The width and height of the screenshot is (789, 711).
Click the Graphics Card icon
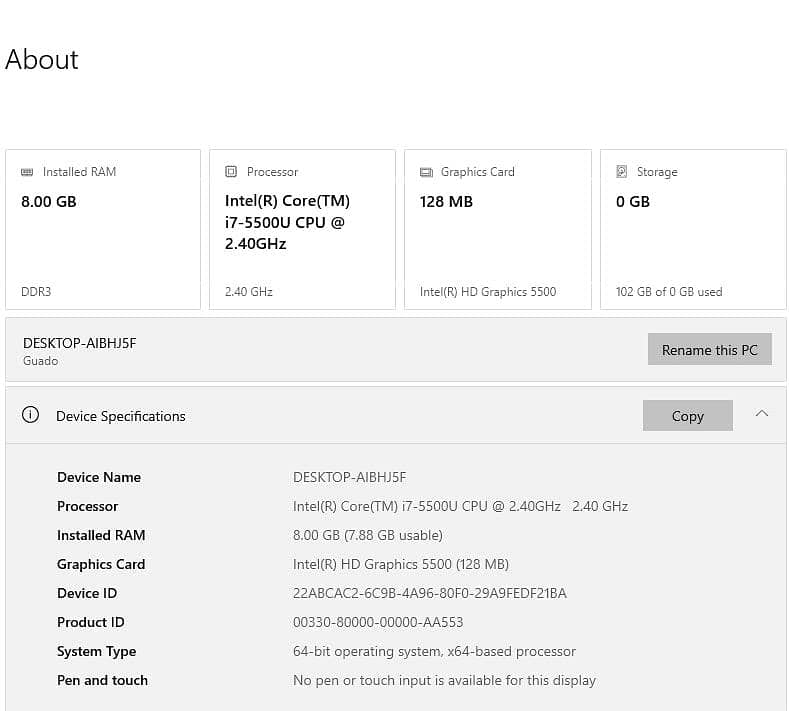click(426, 172)
